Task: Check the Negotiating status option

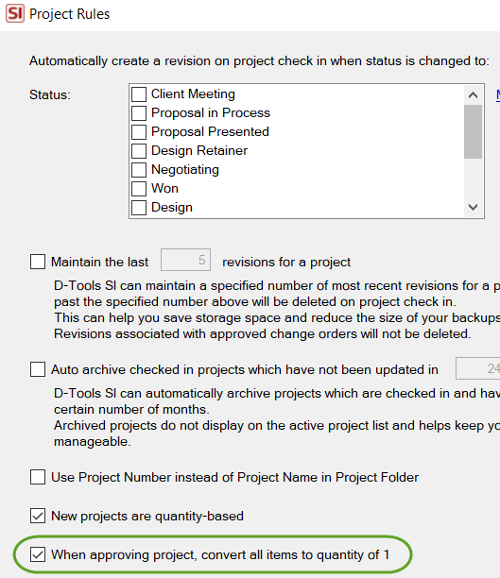Action: point(139,170)
